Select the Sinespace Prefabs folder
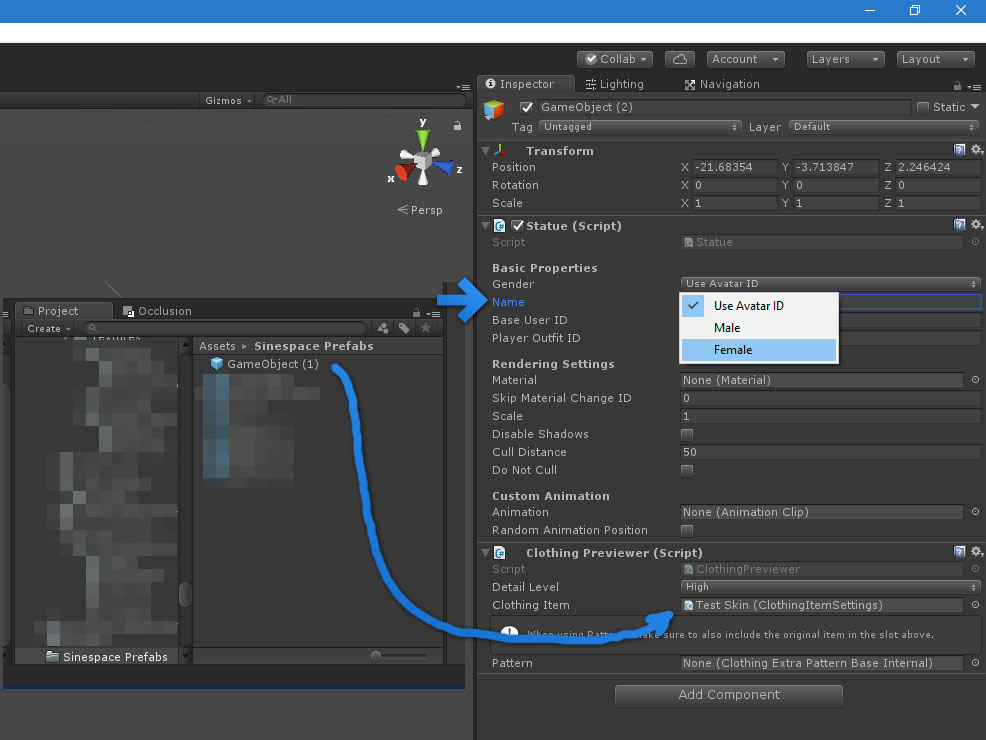The image size is (986, 740). pos(107,656)
